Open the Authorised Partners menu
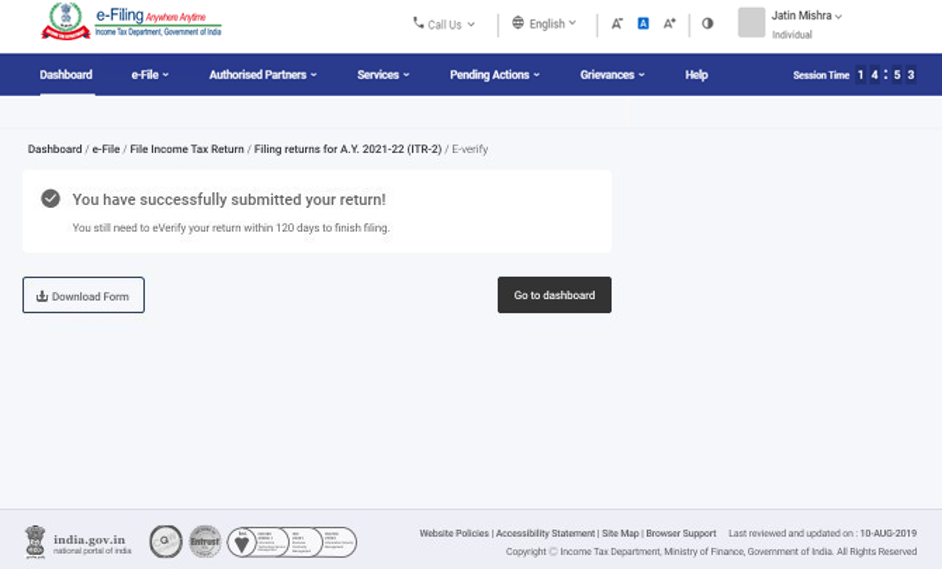Screen dimensions: 942x569 coord(262,75)
